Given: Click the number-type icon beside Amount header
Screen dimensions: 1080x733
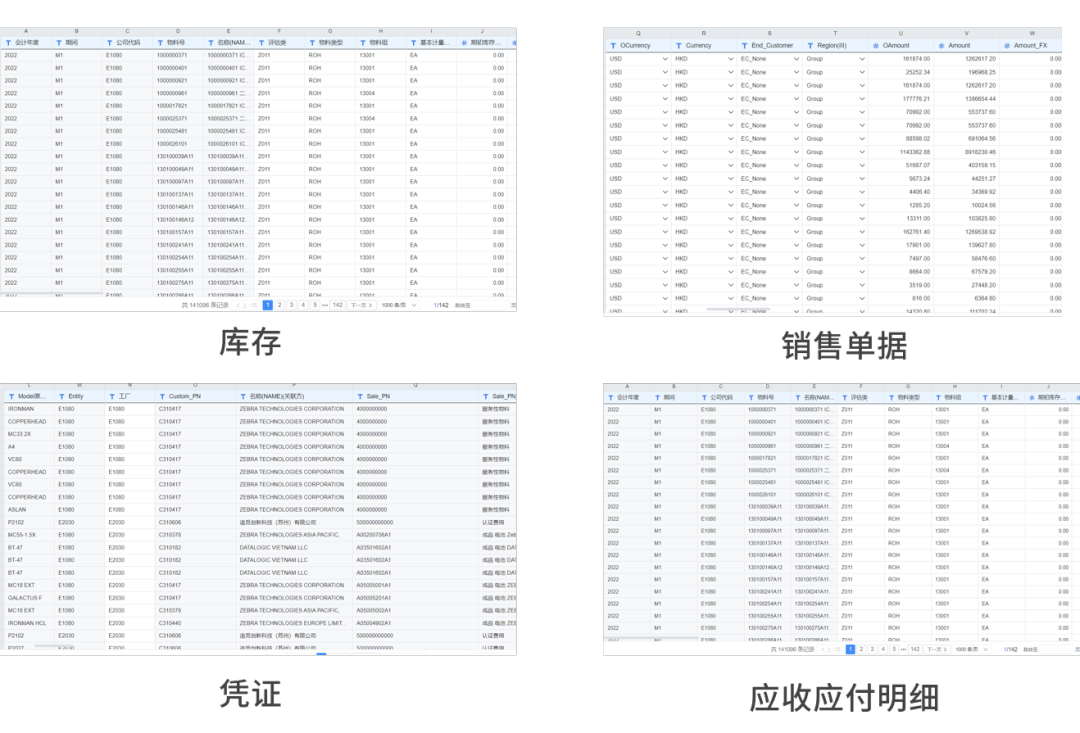Looking at the screenshot, I should tap(942, 45).
